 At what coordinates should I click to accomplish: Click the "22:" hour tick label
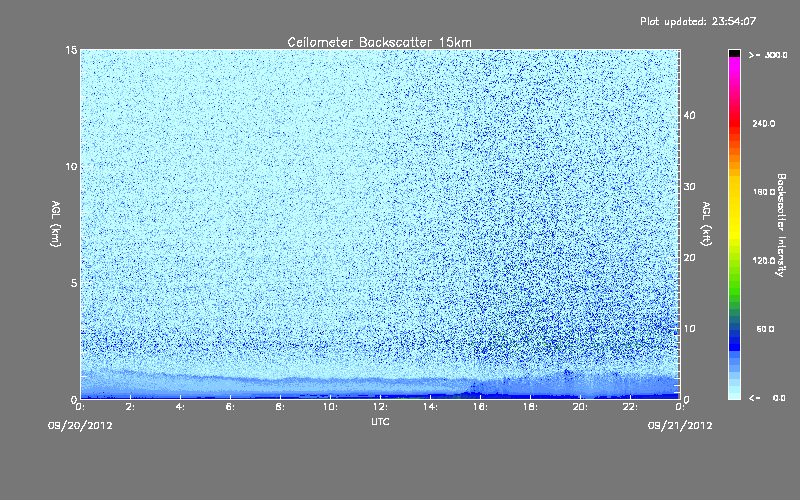[x=630, y=407]
